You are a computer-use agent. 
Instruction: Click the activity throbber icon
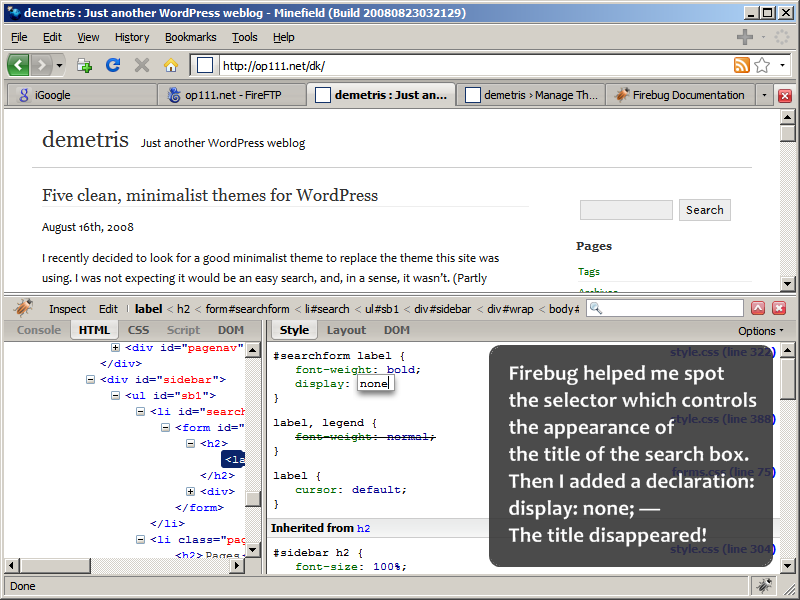781,37
